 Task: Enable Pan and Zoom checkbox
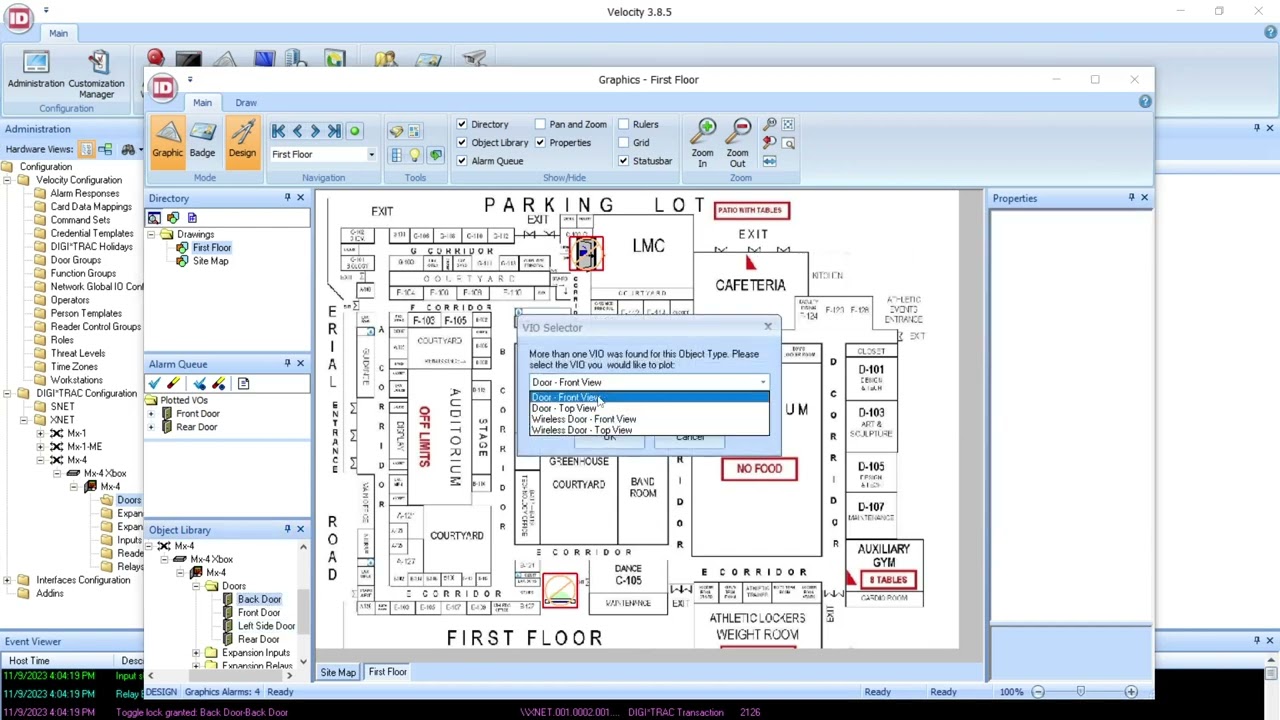click(540, 125)
